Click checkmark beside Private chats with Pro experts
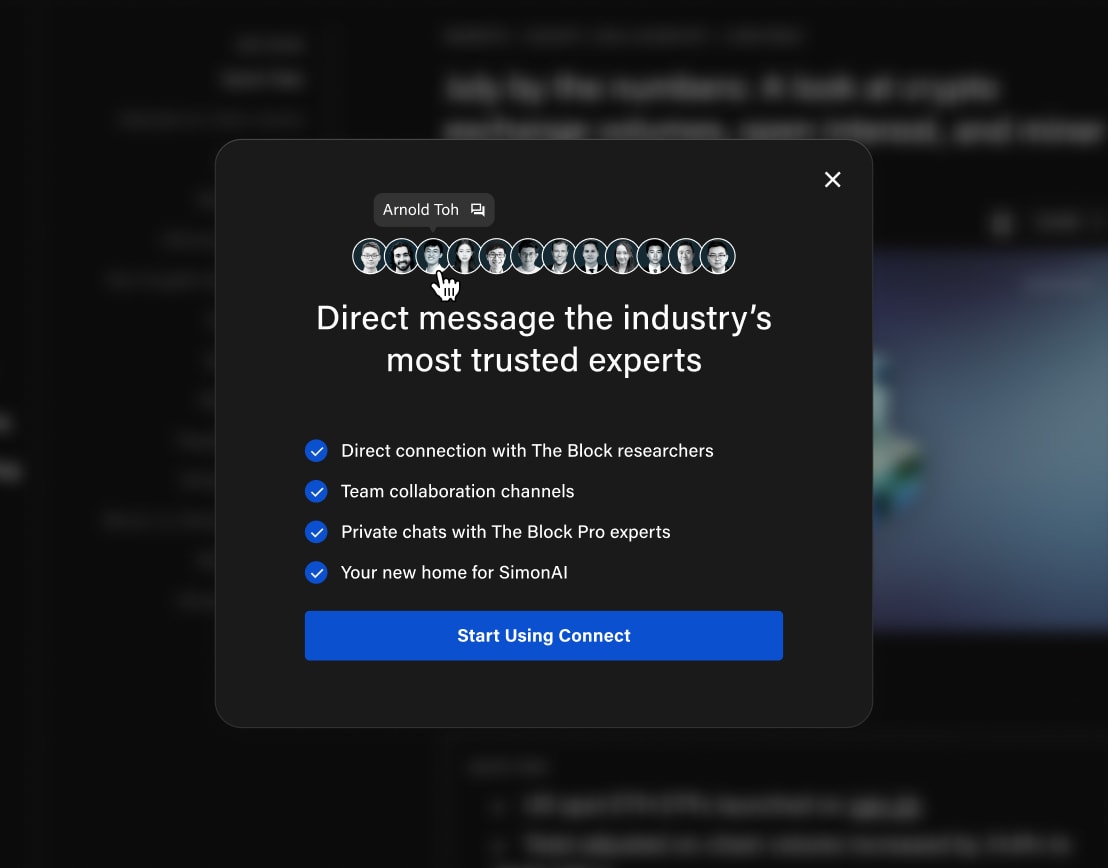This screenshot has height=868, width=1108. [316, 532]
